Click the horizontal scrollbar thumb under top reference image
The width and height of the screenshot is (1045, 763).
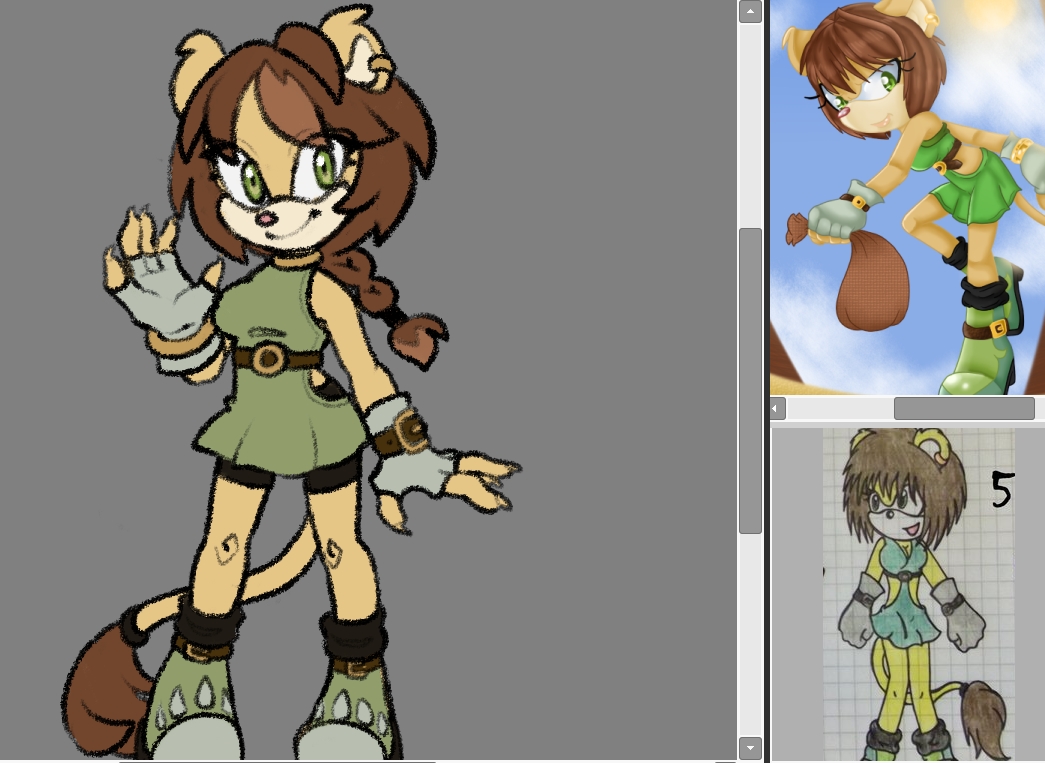pos(963,408)
